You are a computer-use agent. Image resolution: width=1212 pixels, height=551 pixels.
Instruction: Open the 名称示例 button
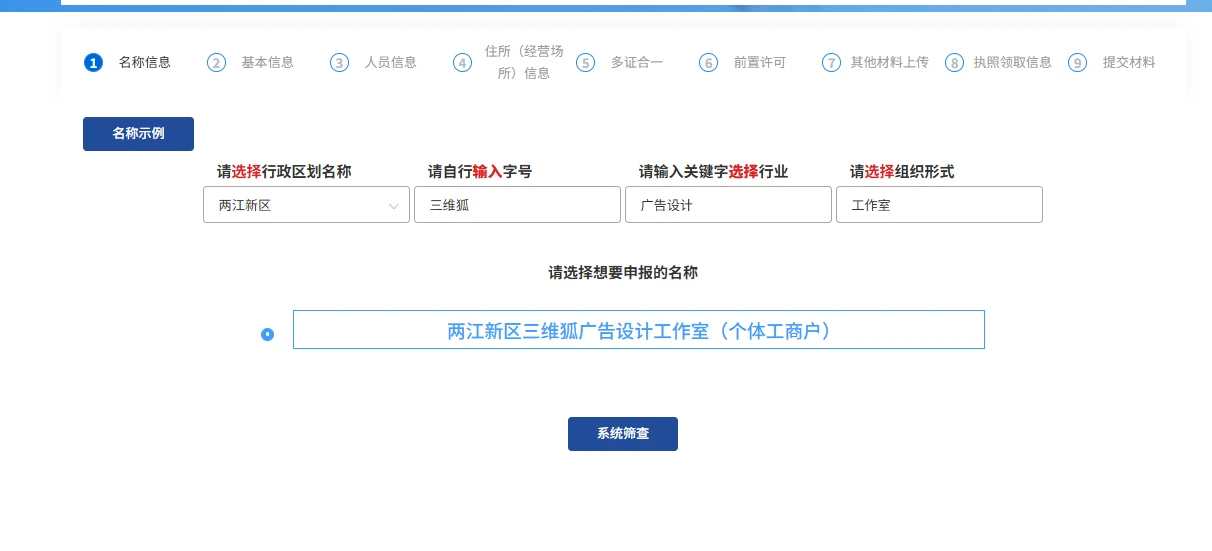point(138,134)
